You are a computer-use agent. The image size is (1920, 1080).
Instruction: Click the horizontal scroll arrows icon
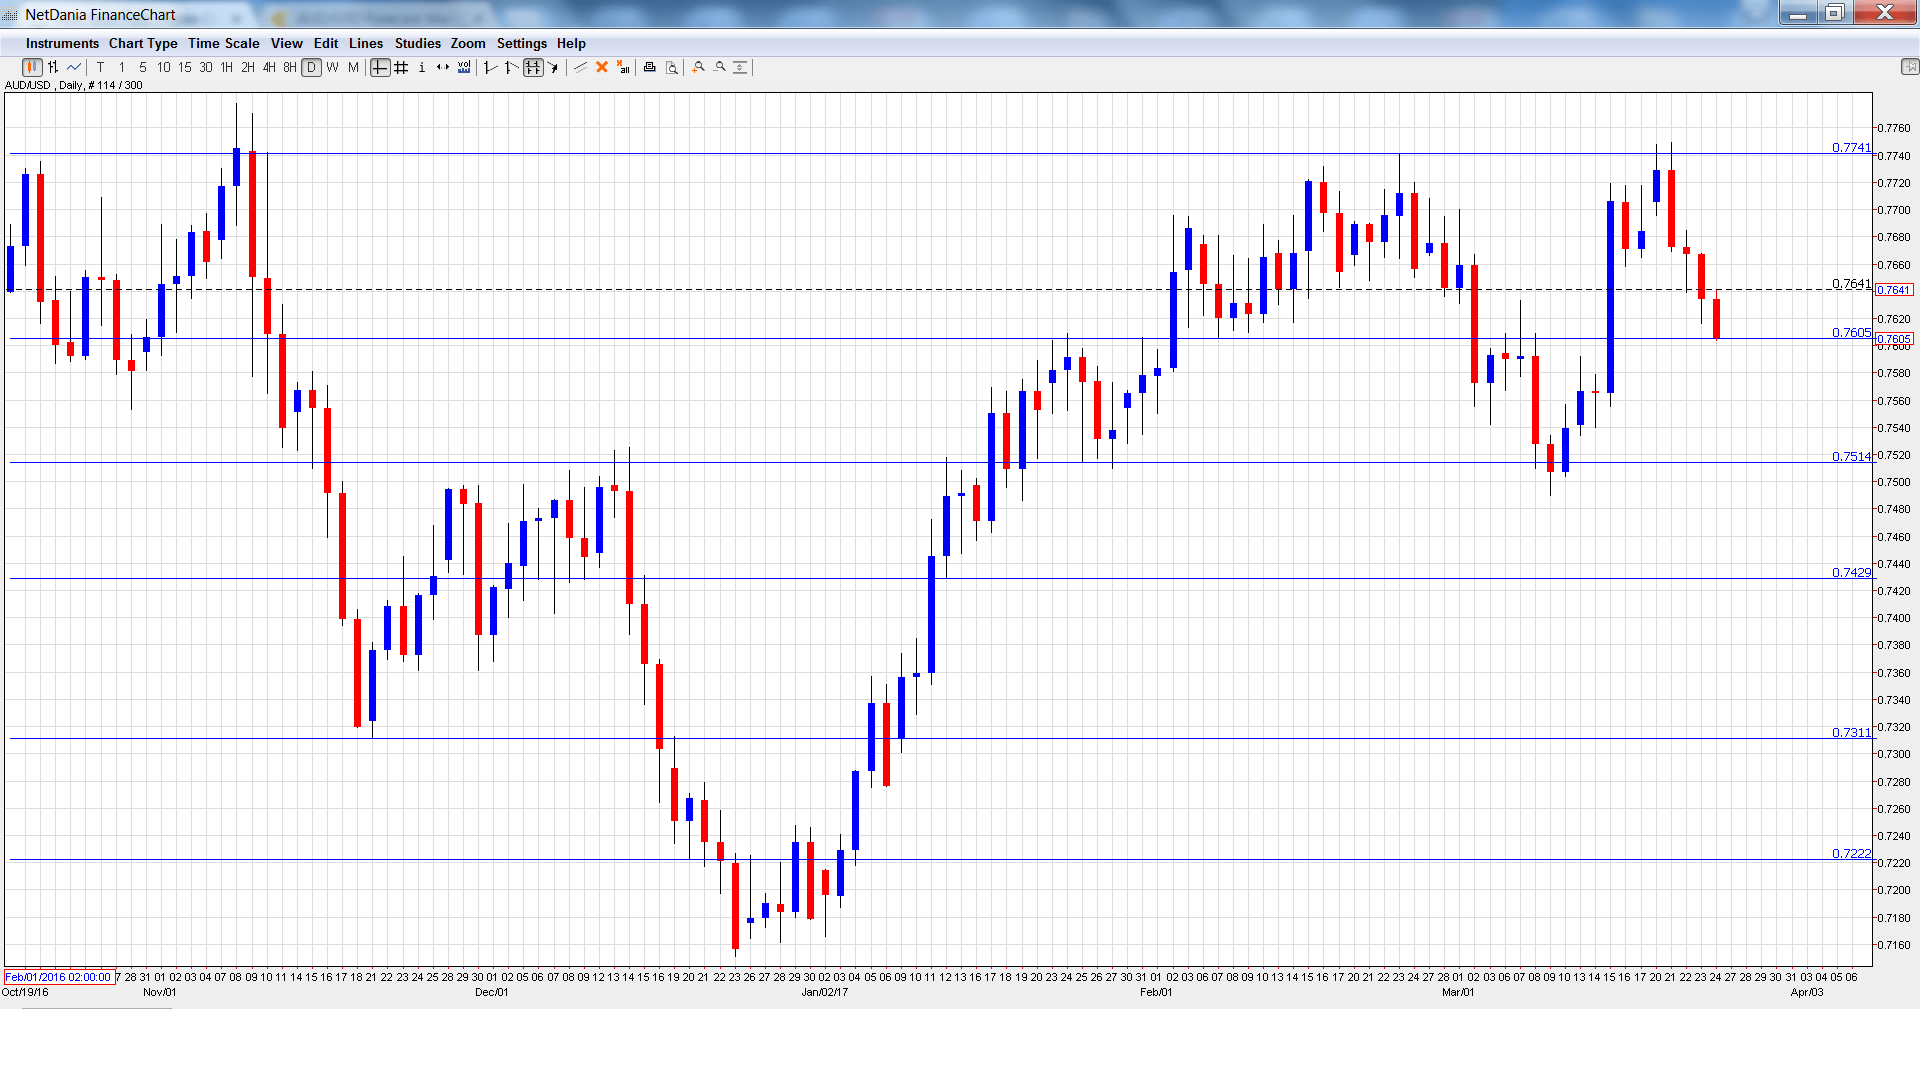(x=443, y=68)
